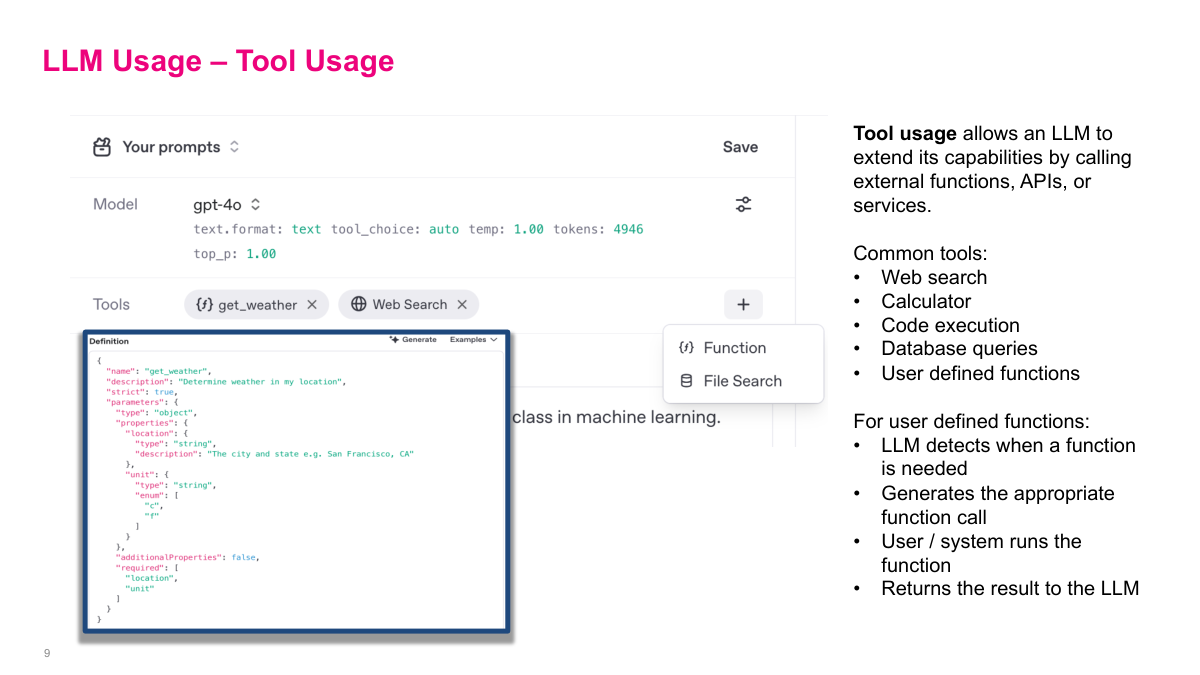Open the model settings sliders icon

coord(743,205)
